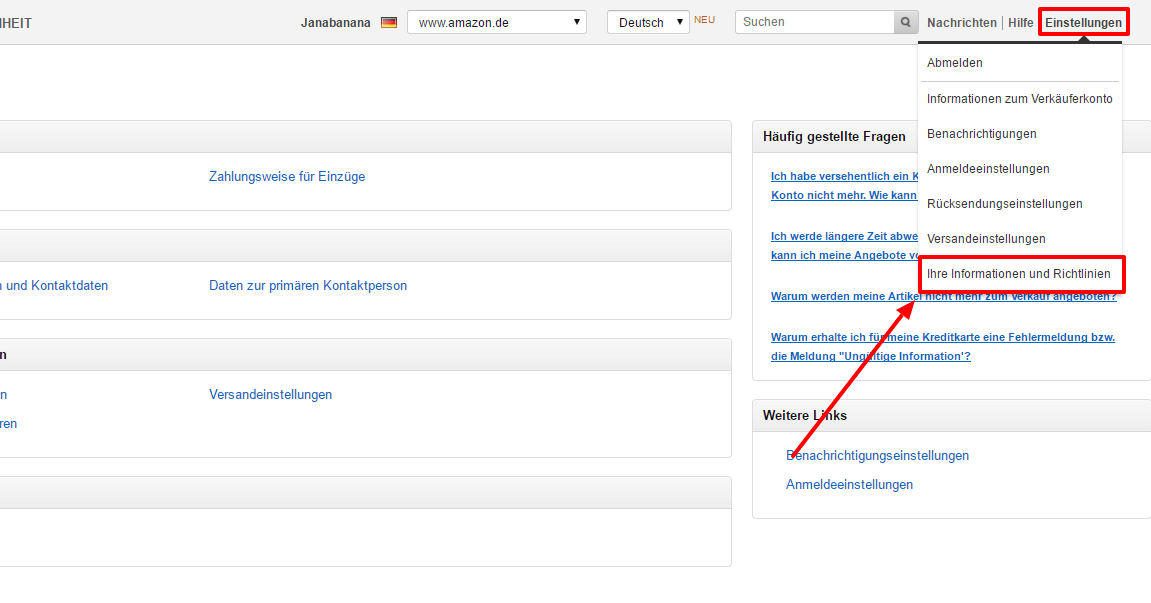Viewport: 1151px width, 603px height.
Task: Select Ihre Informationen und Richtlinien
Action: (1019, 274)
